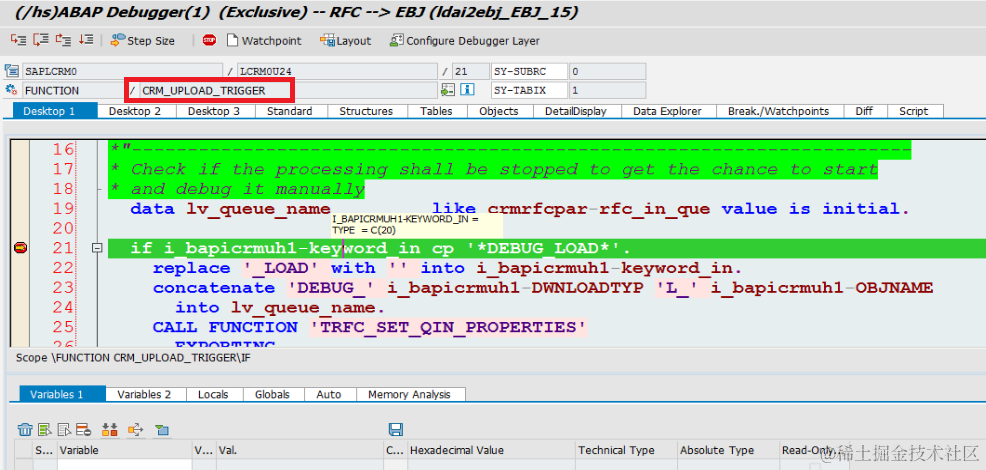
Task: Click the green list icon next to trash
Action: (45, 430)
